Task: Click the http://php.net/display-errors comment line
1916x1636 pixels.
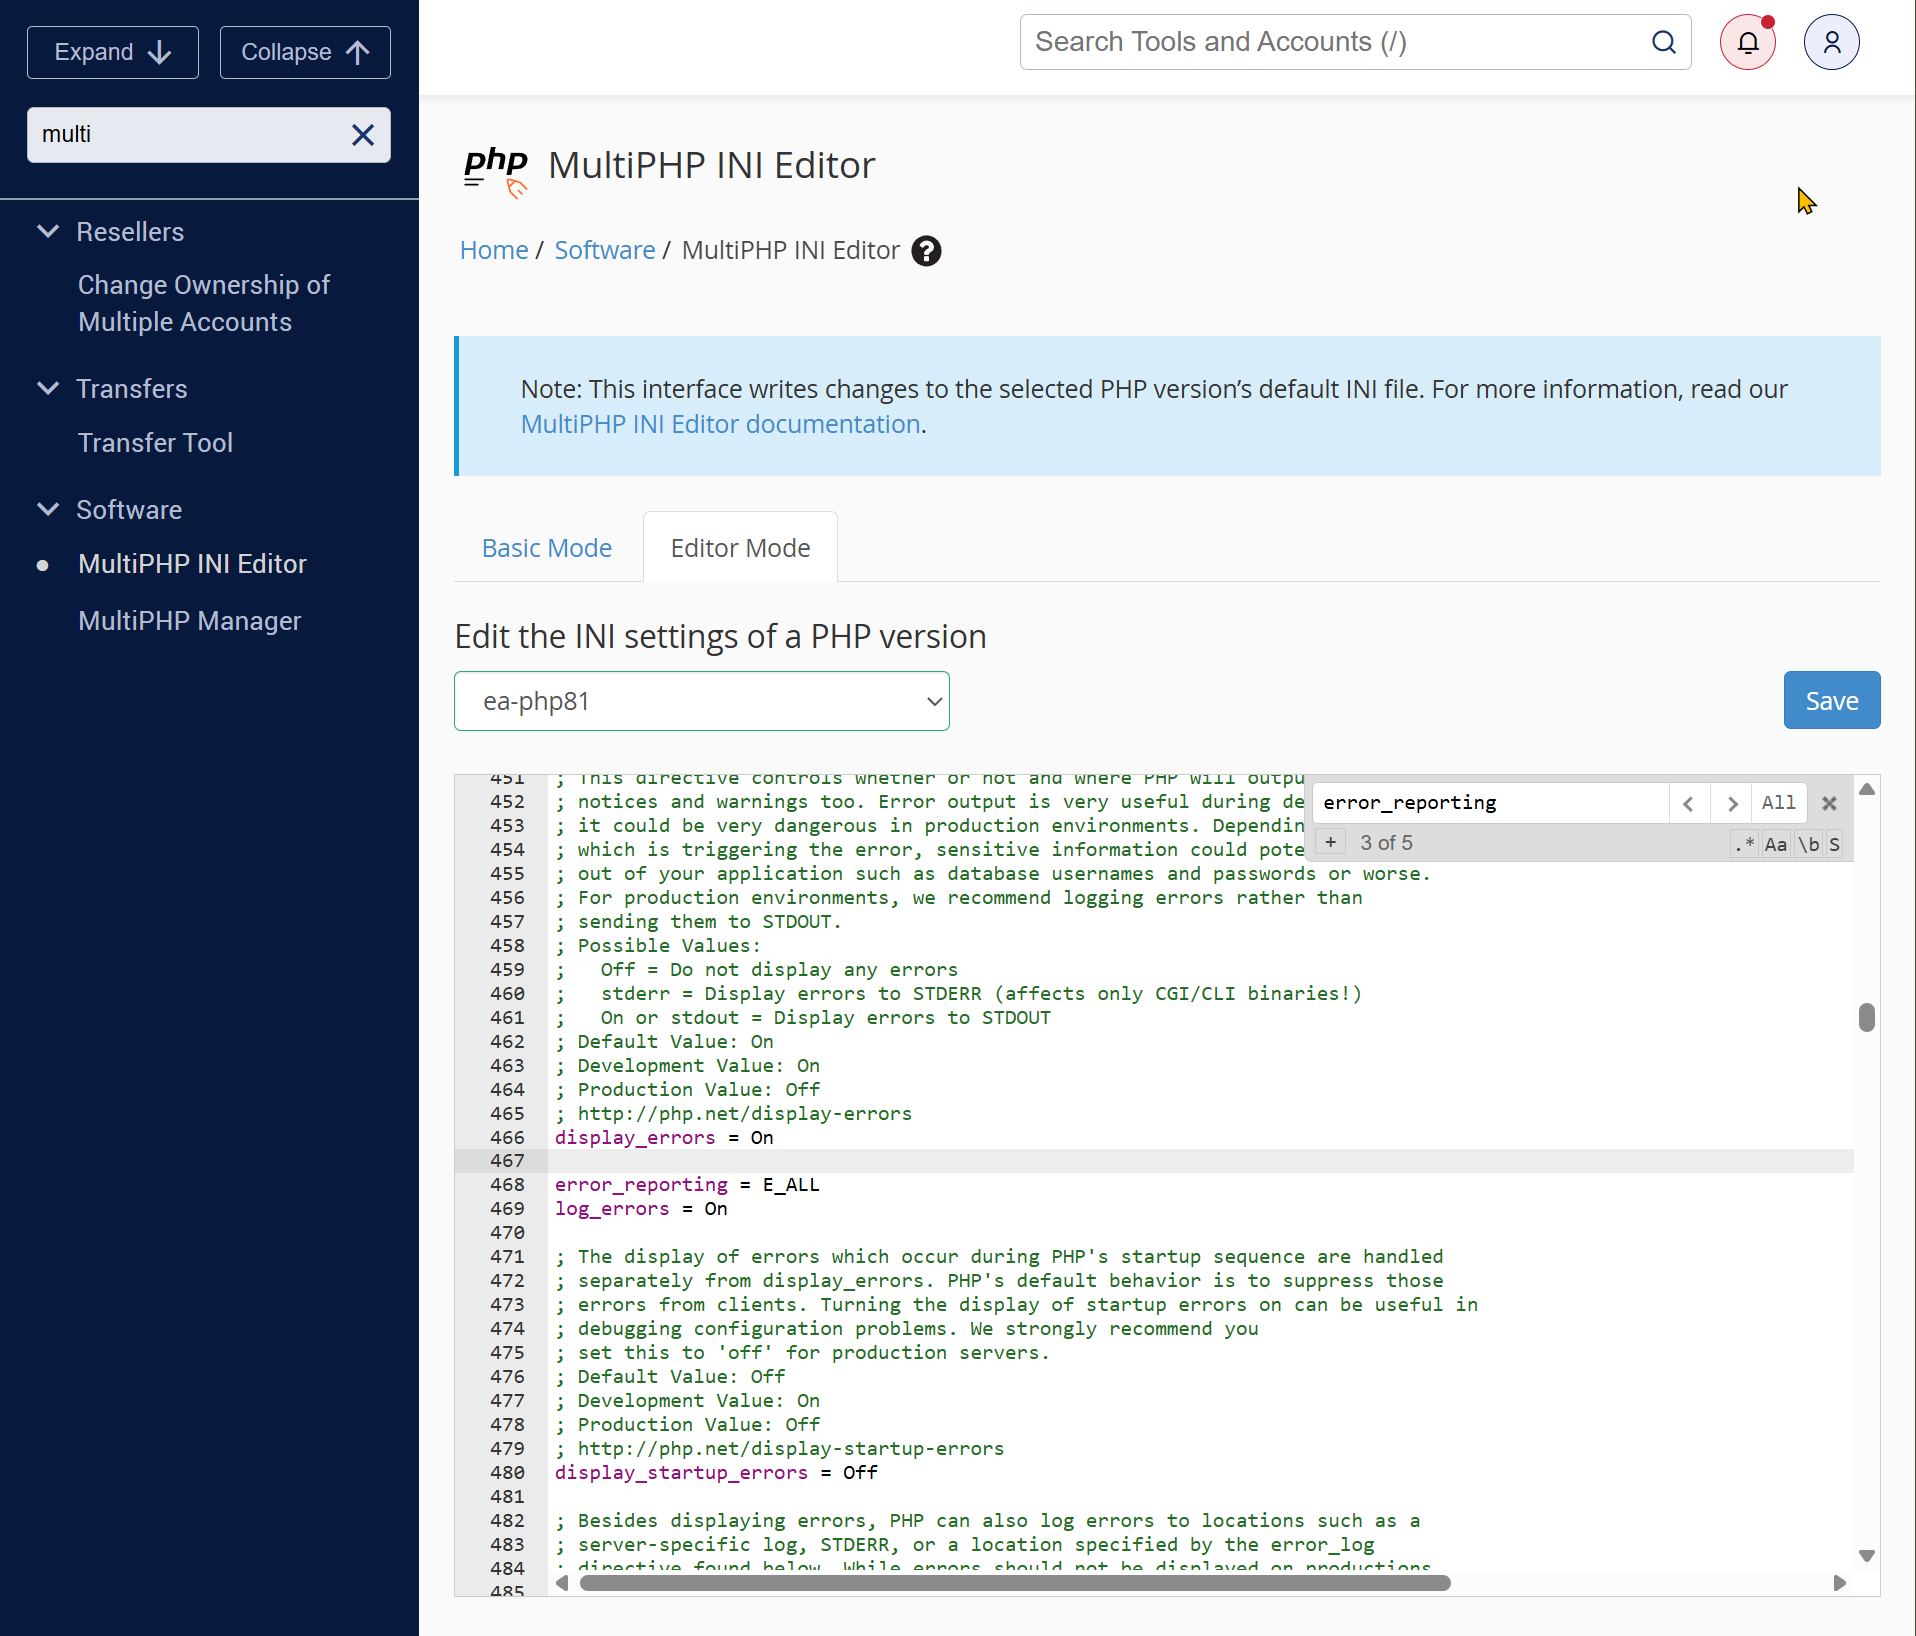Action: [734, 1114]
